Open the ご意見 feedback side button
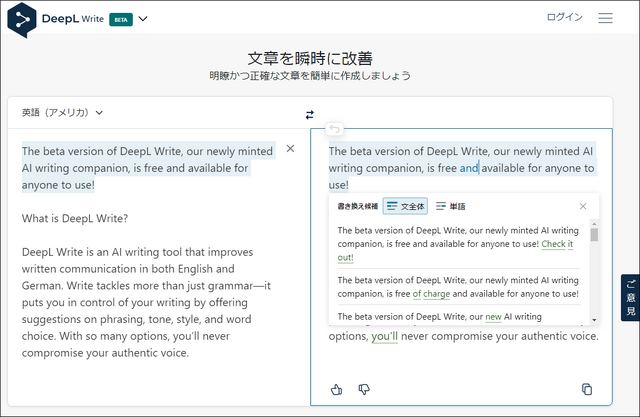The image size is (640, 417). 629,298
